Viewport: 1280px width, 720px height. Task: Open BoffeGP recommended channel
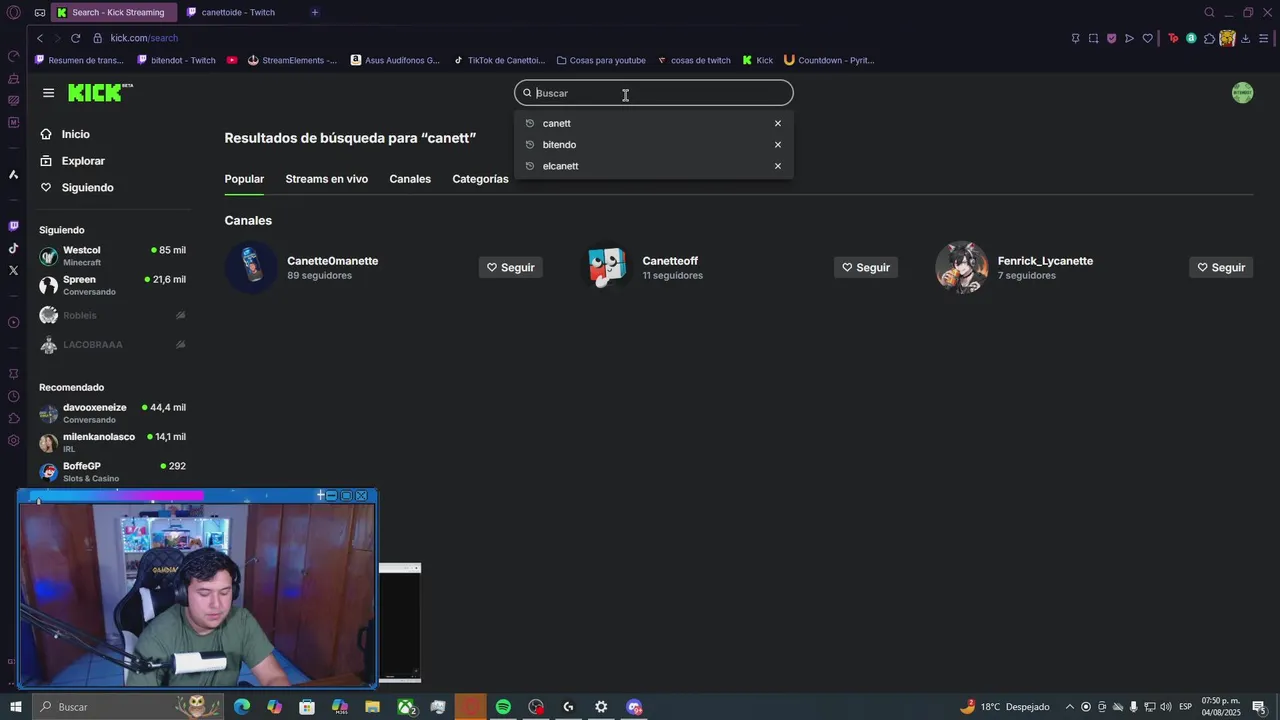[x=112, y=472]
